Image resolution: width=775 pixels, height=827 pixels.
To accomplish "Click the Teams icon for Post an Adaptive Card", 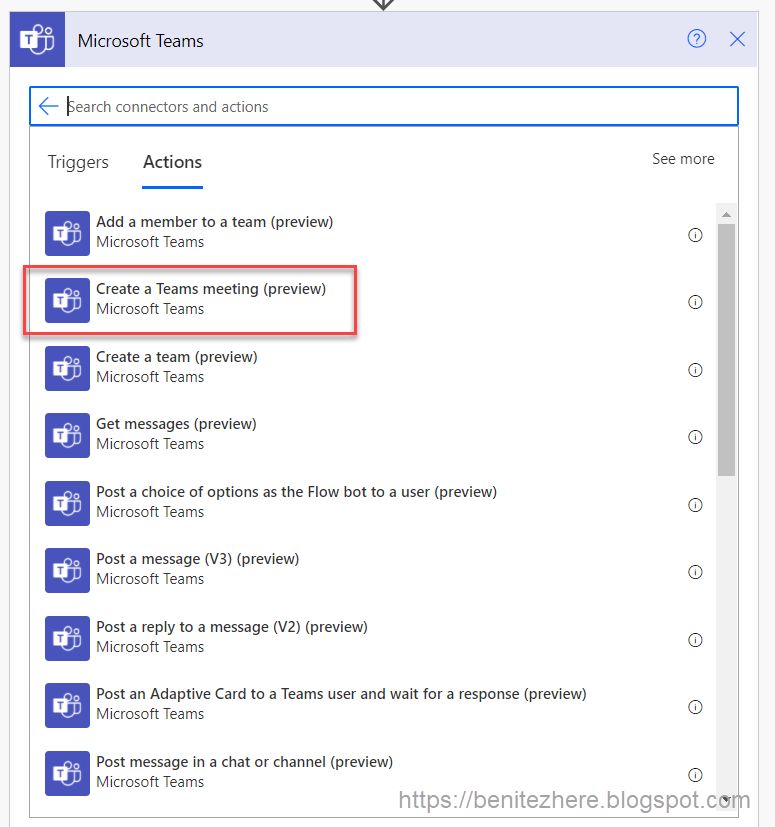I will (x=67, y=705).
